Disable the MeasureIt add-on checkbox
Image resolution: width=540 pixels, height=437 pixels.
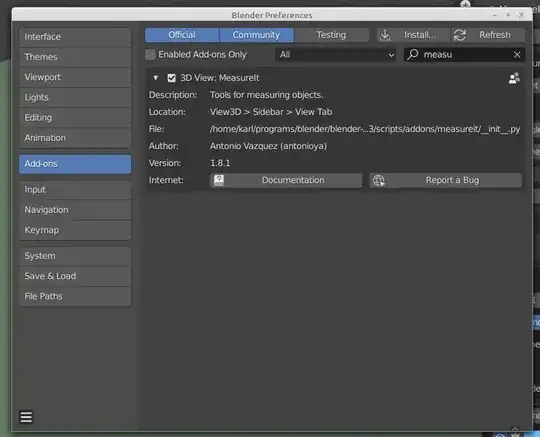point(172,78)
